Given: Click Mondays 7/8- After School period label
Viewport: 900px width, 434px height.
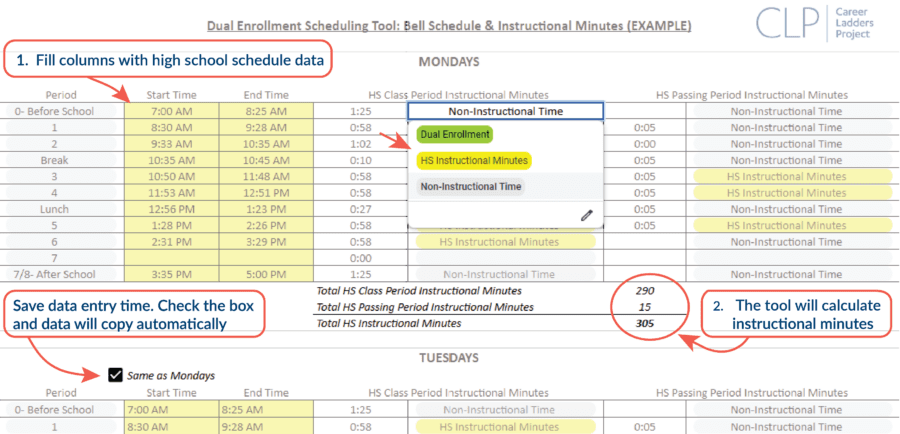Looking at the screenshot, I should 55,274.
